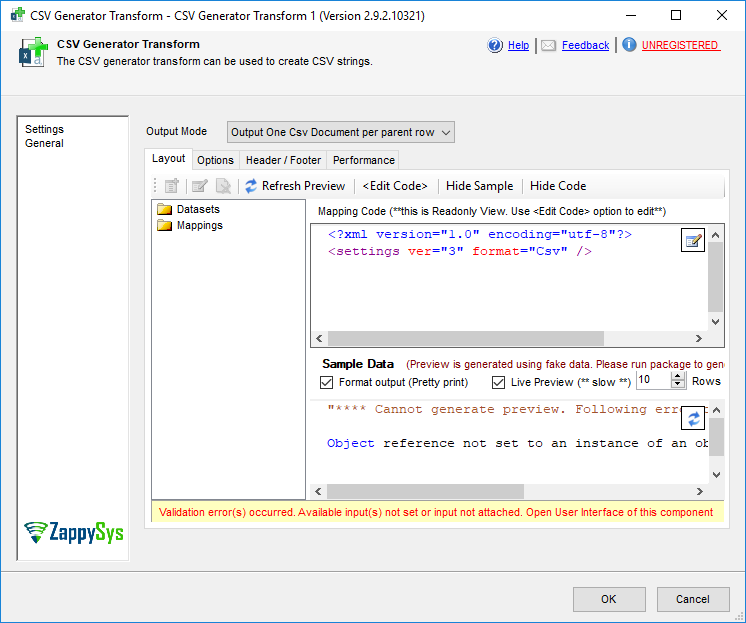Click the add item toolbar icon
746x623 pixels.
click(171, 186)
